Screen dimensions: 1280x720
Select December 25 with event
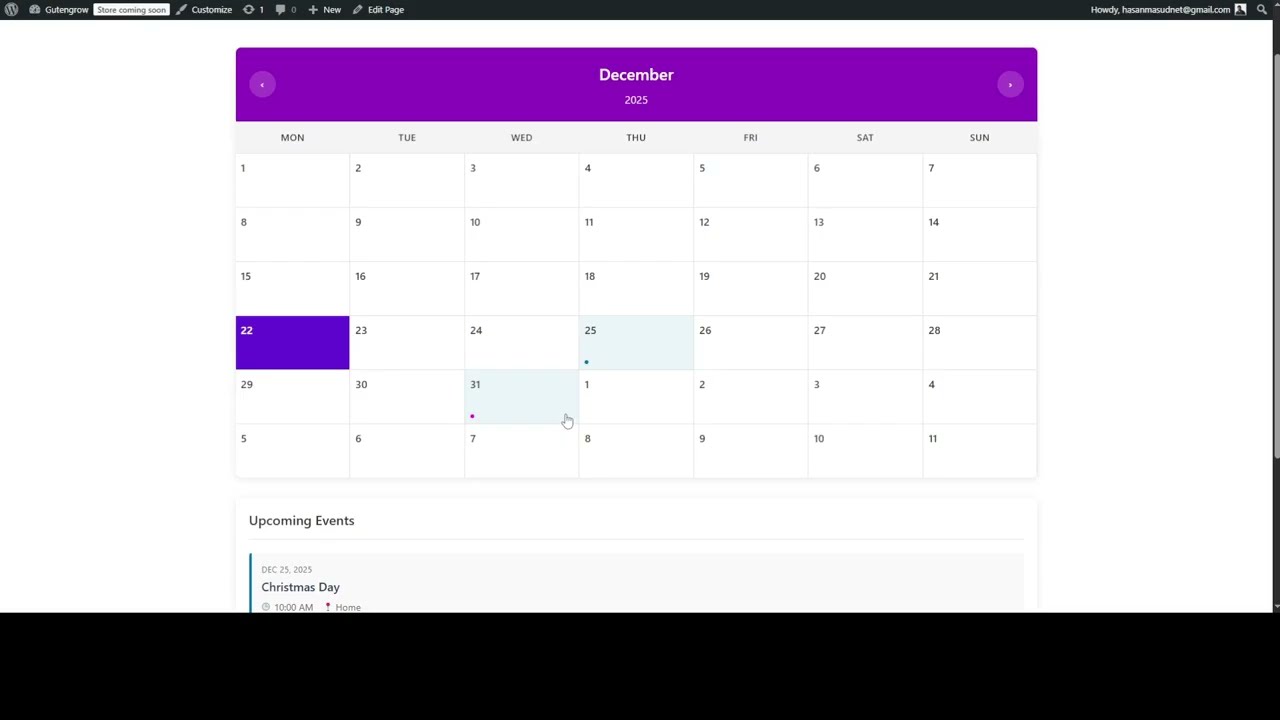coord(636,342)
